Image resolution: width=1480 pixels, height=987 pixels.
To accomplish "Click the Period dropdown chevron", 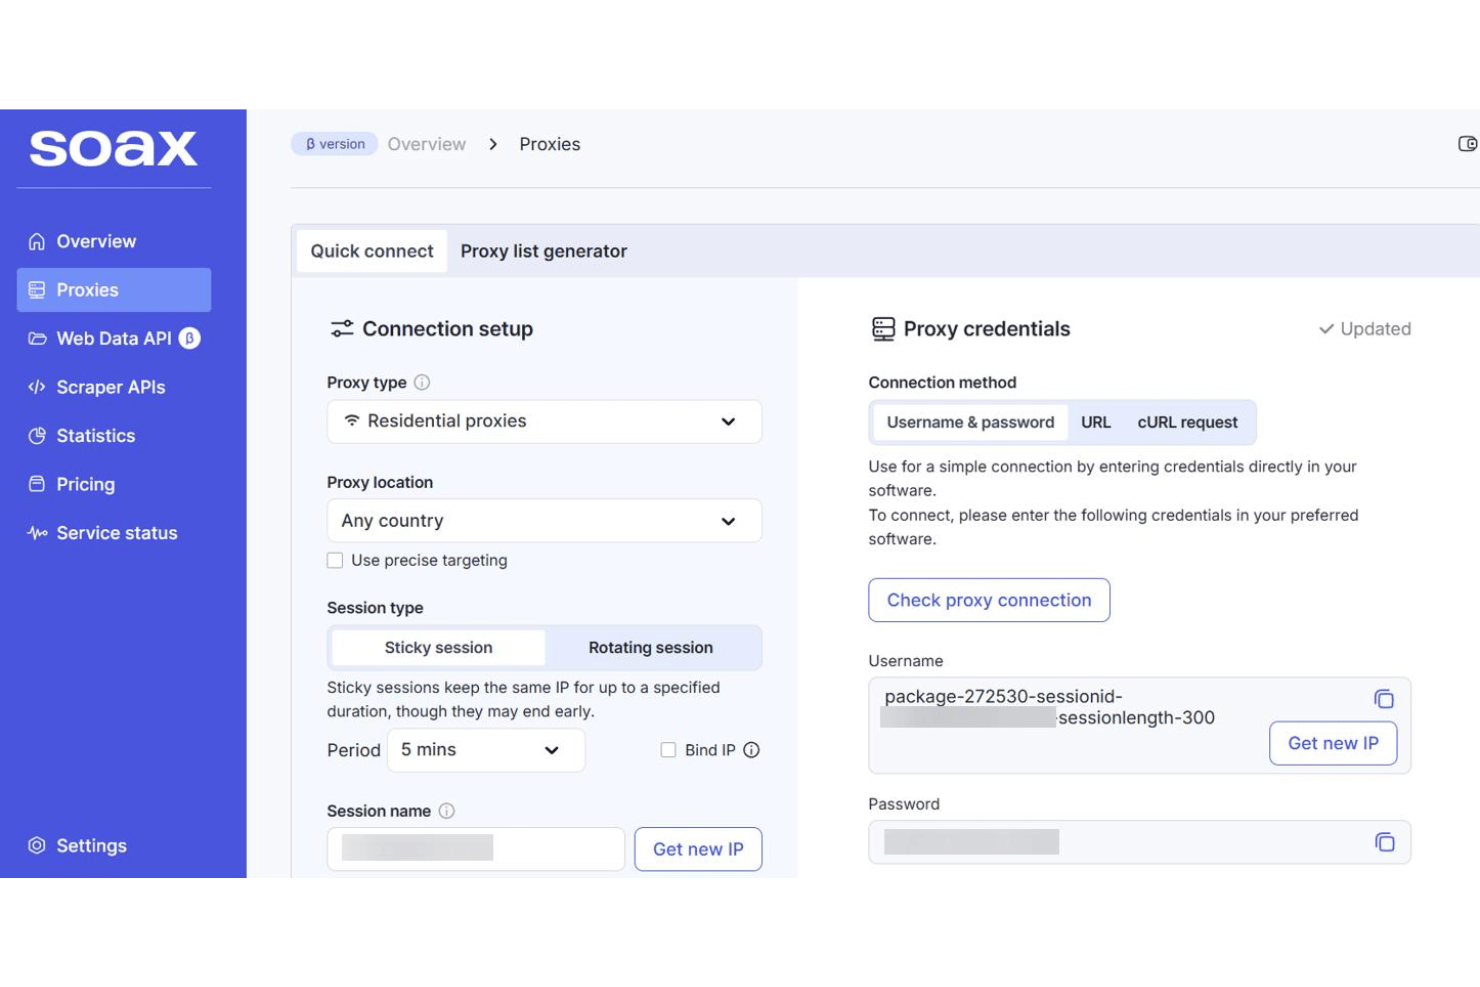I will [551, 750].
